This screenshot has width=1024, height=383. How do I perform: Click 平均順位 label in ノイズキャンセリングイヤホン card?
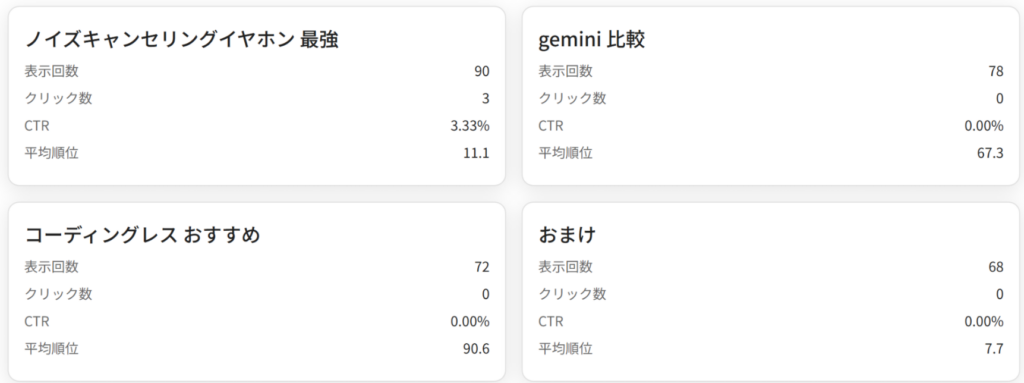(x=52, y=154)
